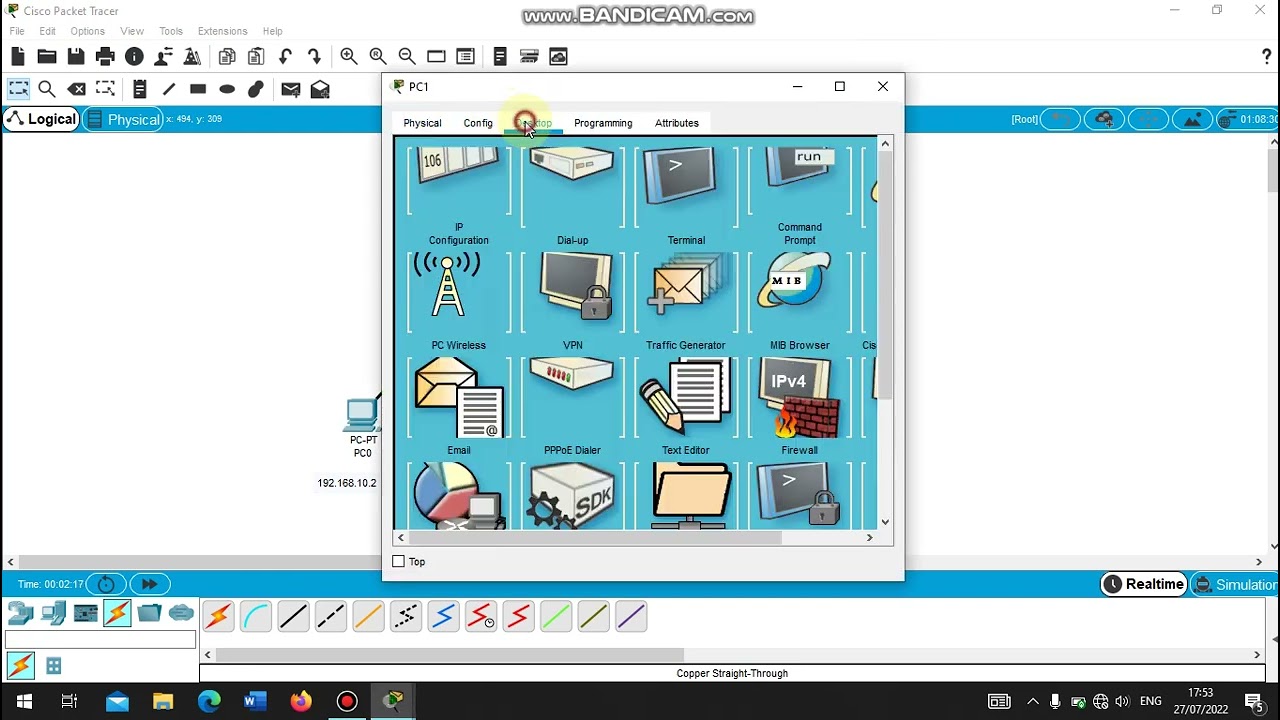The height and width of the screenshot is (720, 1280).
Task: Redo the last action
Action: [x=314, y=56]
